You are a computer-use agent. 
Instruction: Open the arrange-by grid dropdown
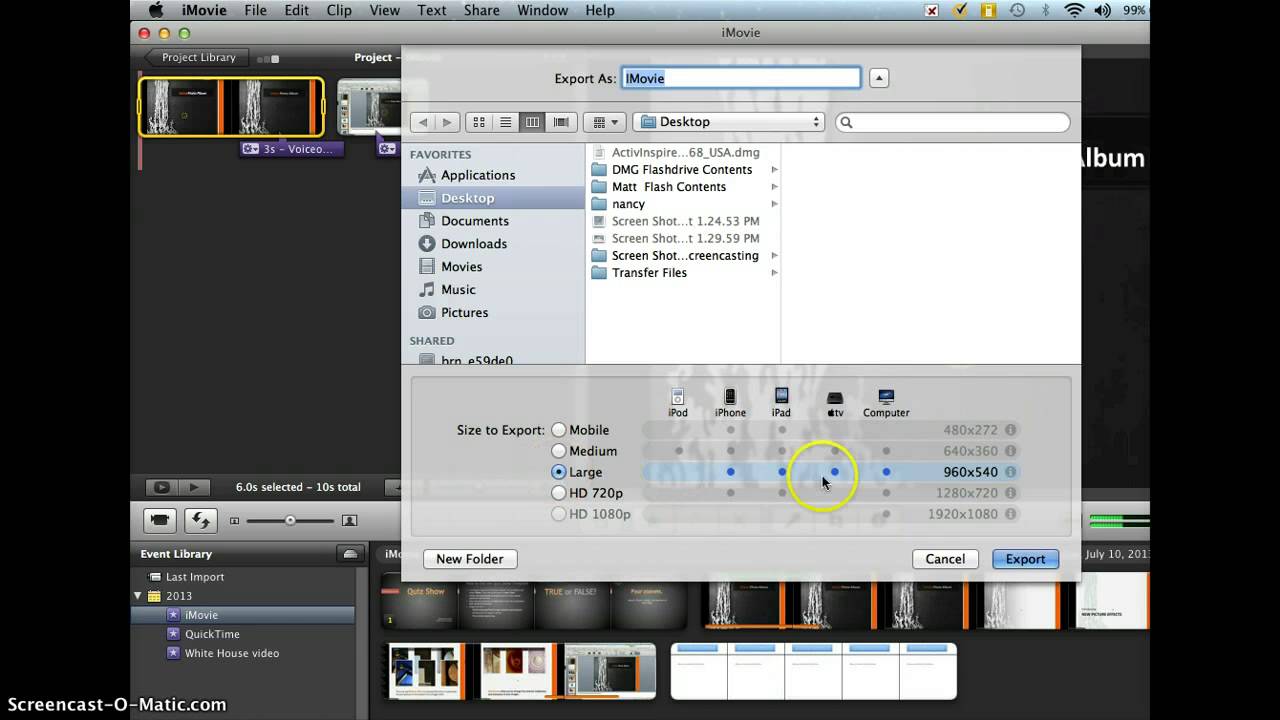point(604,122)
